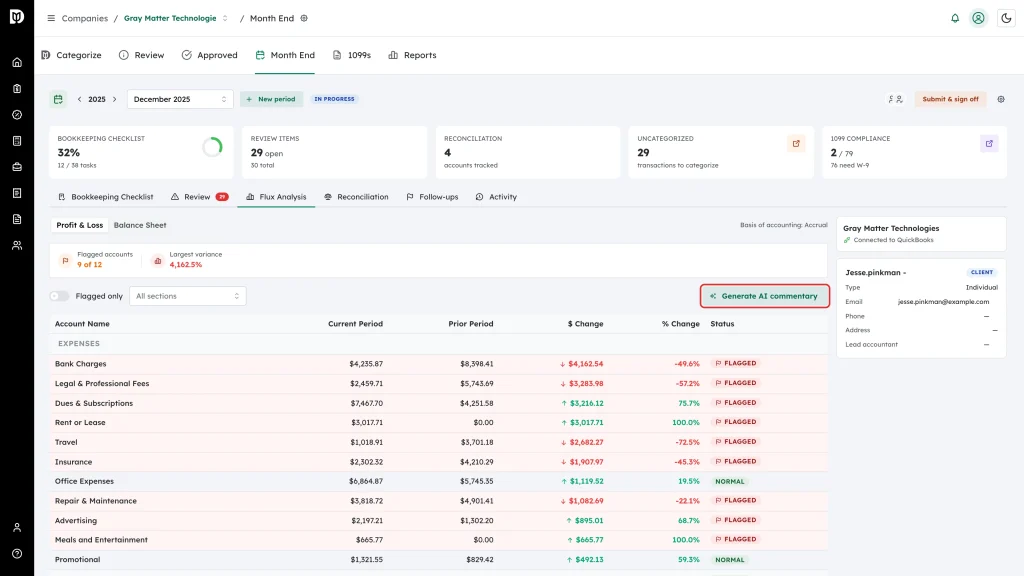Click the bookkeeping checklist progress ring
The height and width of the screenshot is (576, 1024).
212,148
